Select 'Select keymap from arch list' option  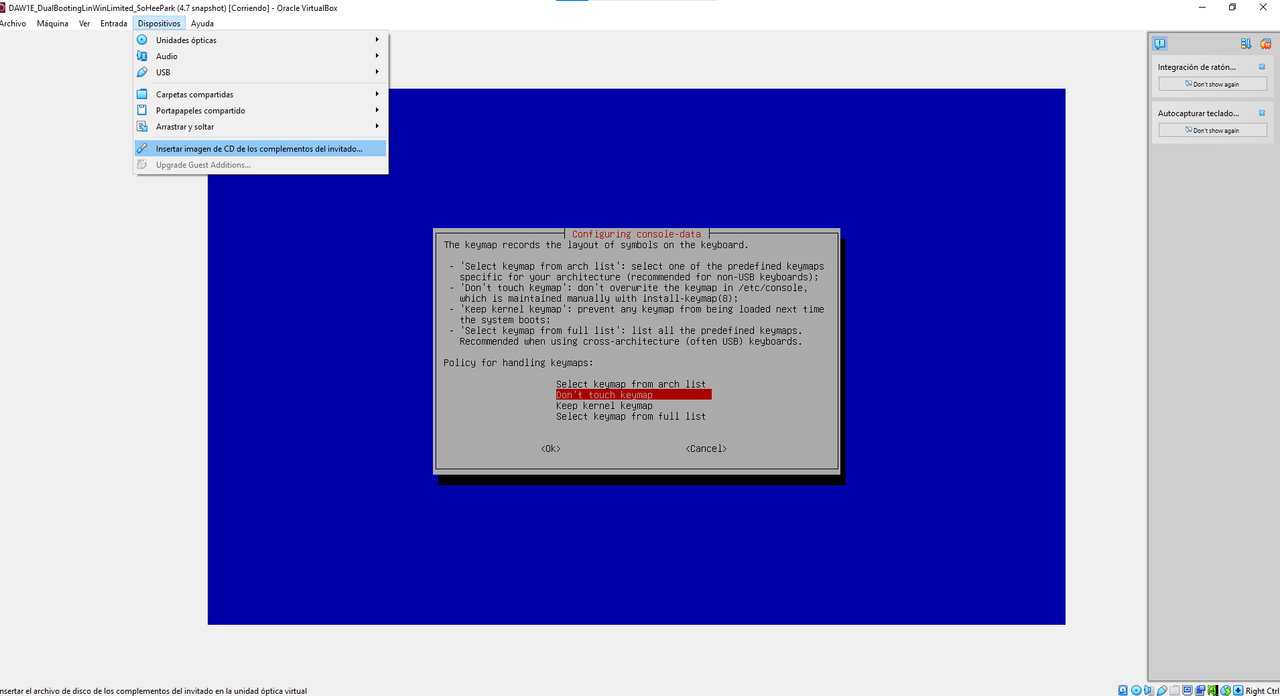tap(631, 384)
